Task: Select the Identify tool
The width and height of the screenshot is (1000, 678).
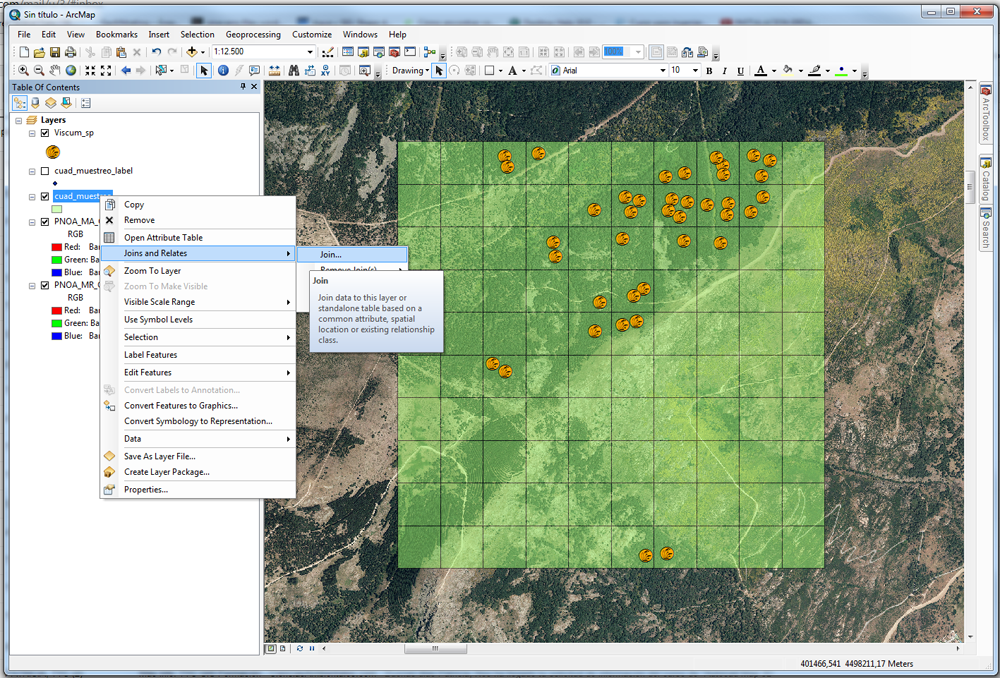Action: pos(223,70)
